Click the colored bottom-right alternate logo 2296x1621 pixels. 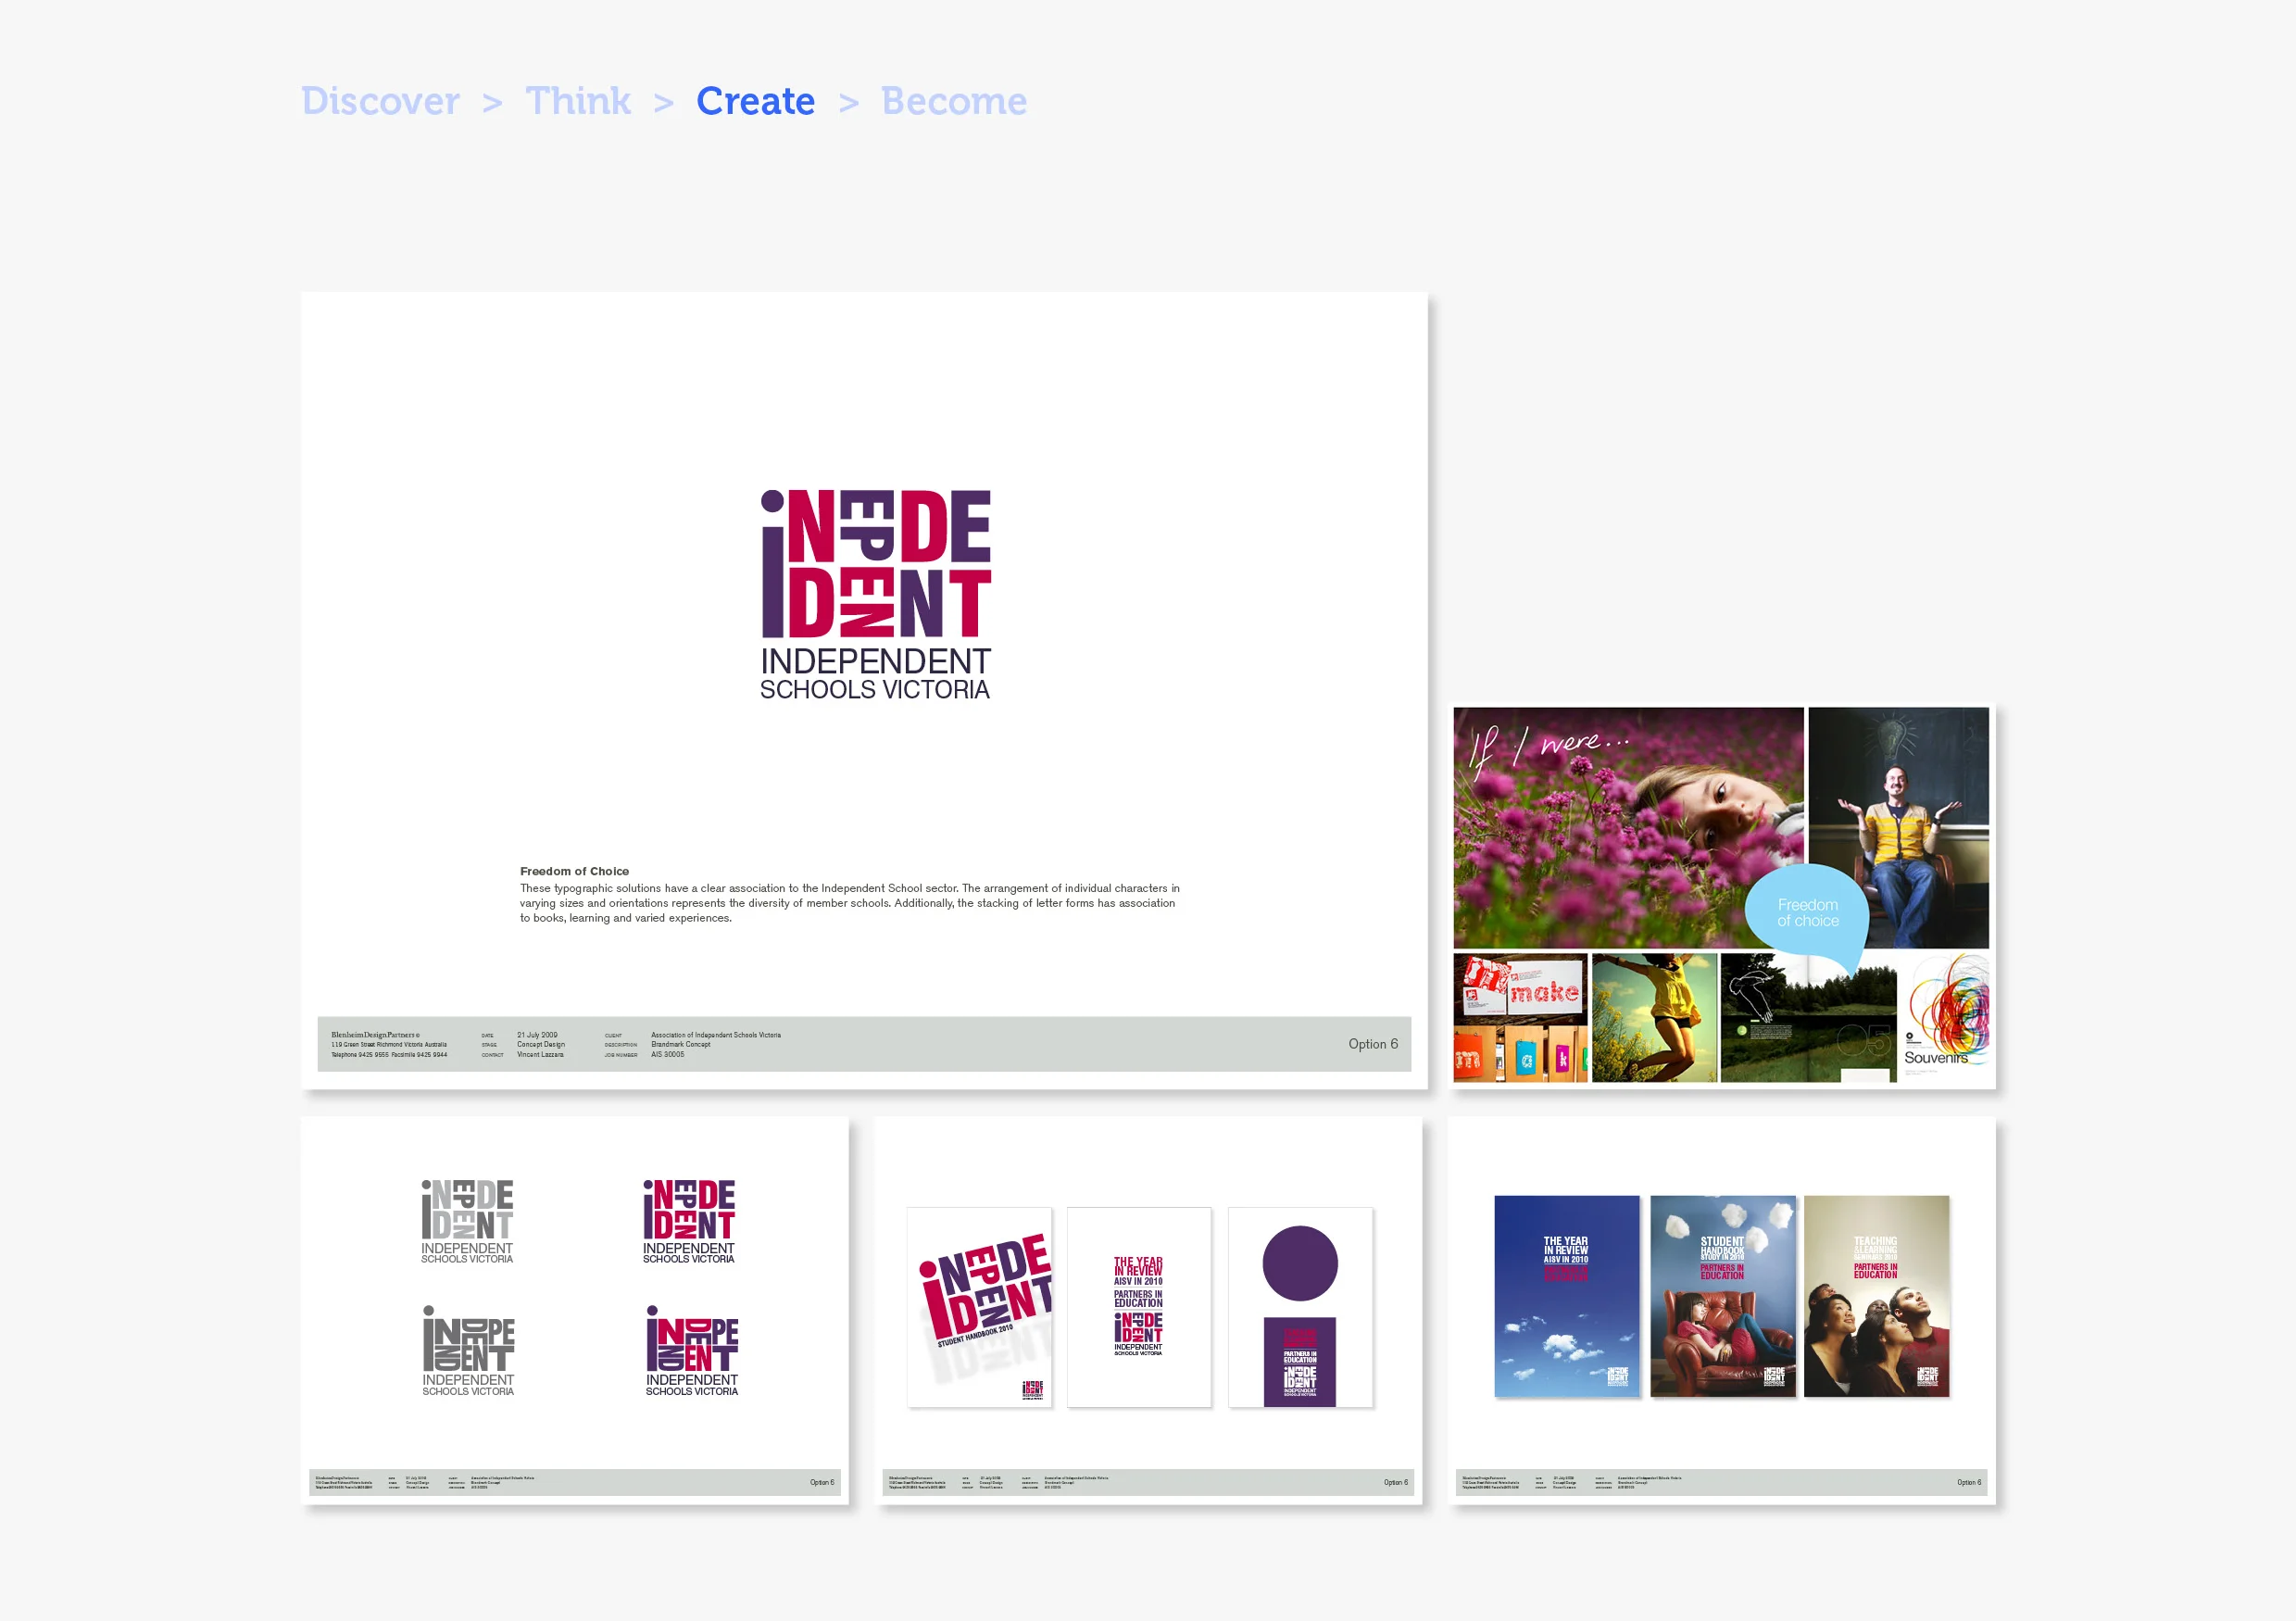coord(692,1351)
